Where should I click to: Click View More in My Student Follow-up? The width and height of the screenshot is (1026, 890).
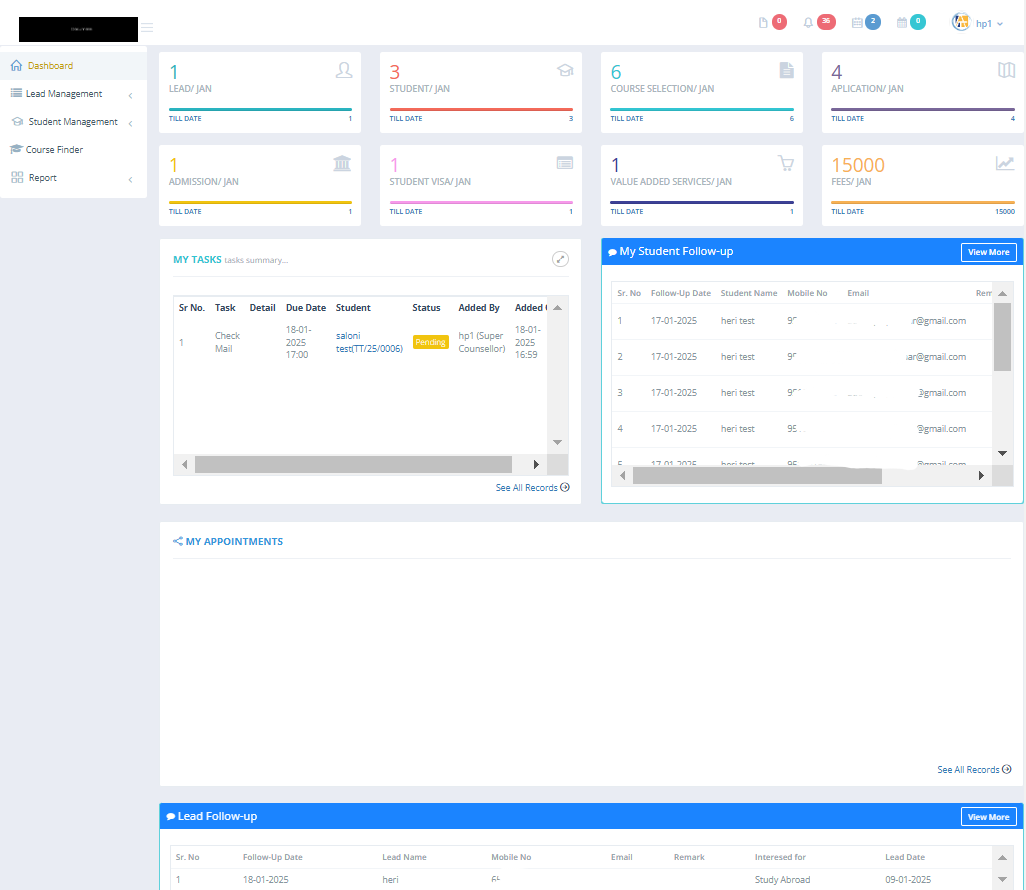coord(988,252)
